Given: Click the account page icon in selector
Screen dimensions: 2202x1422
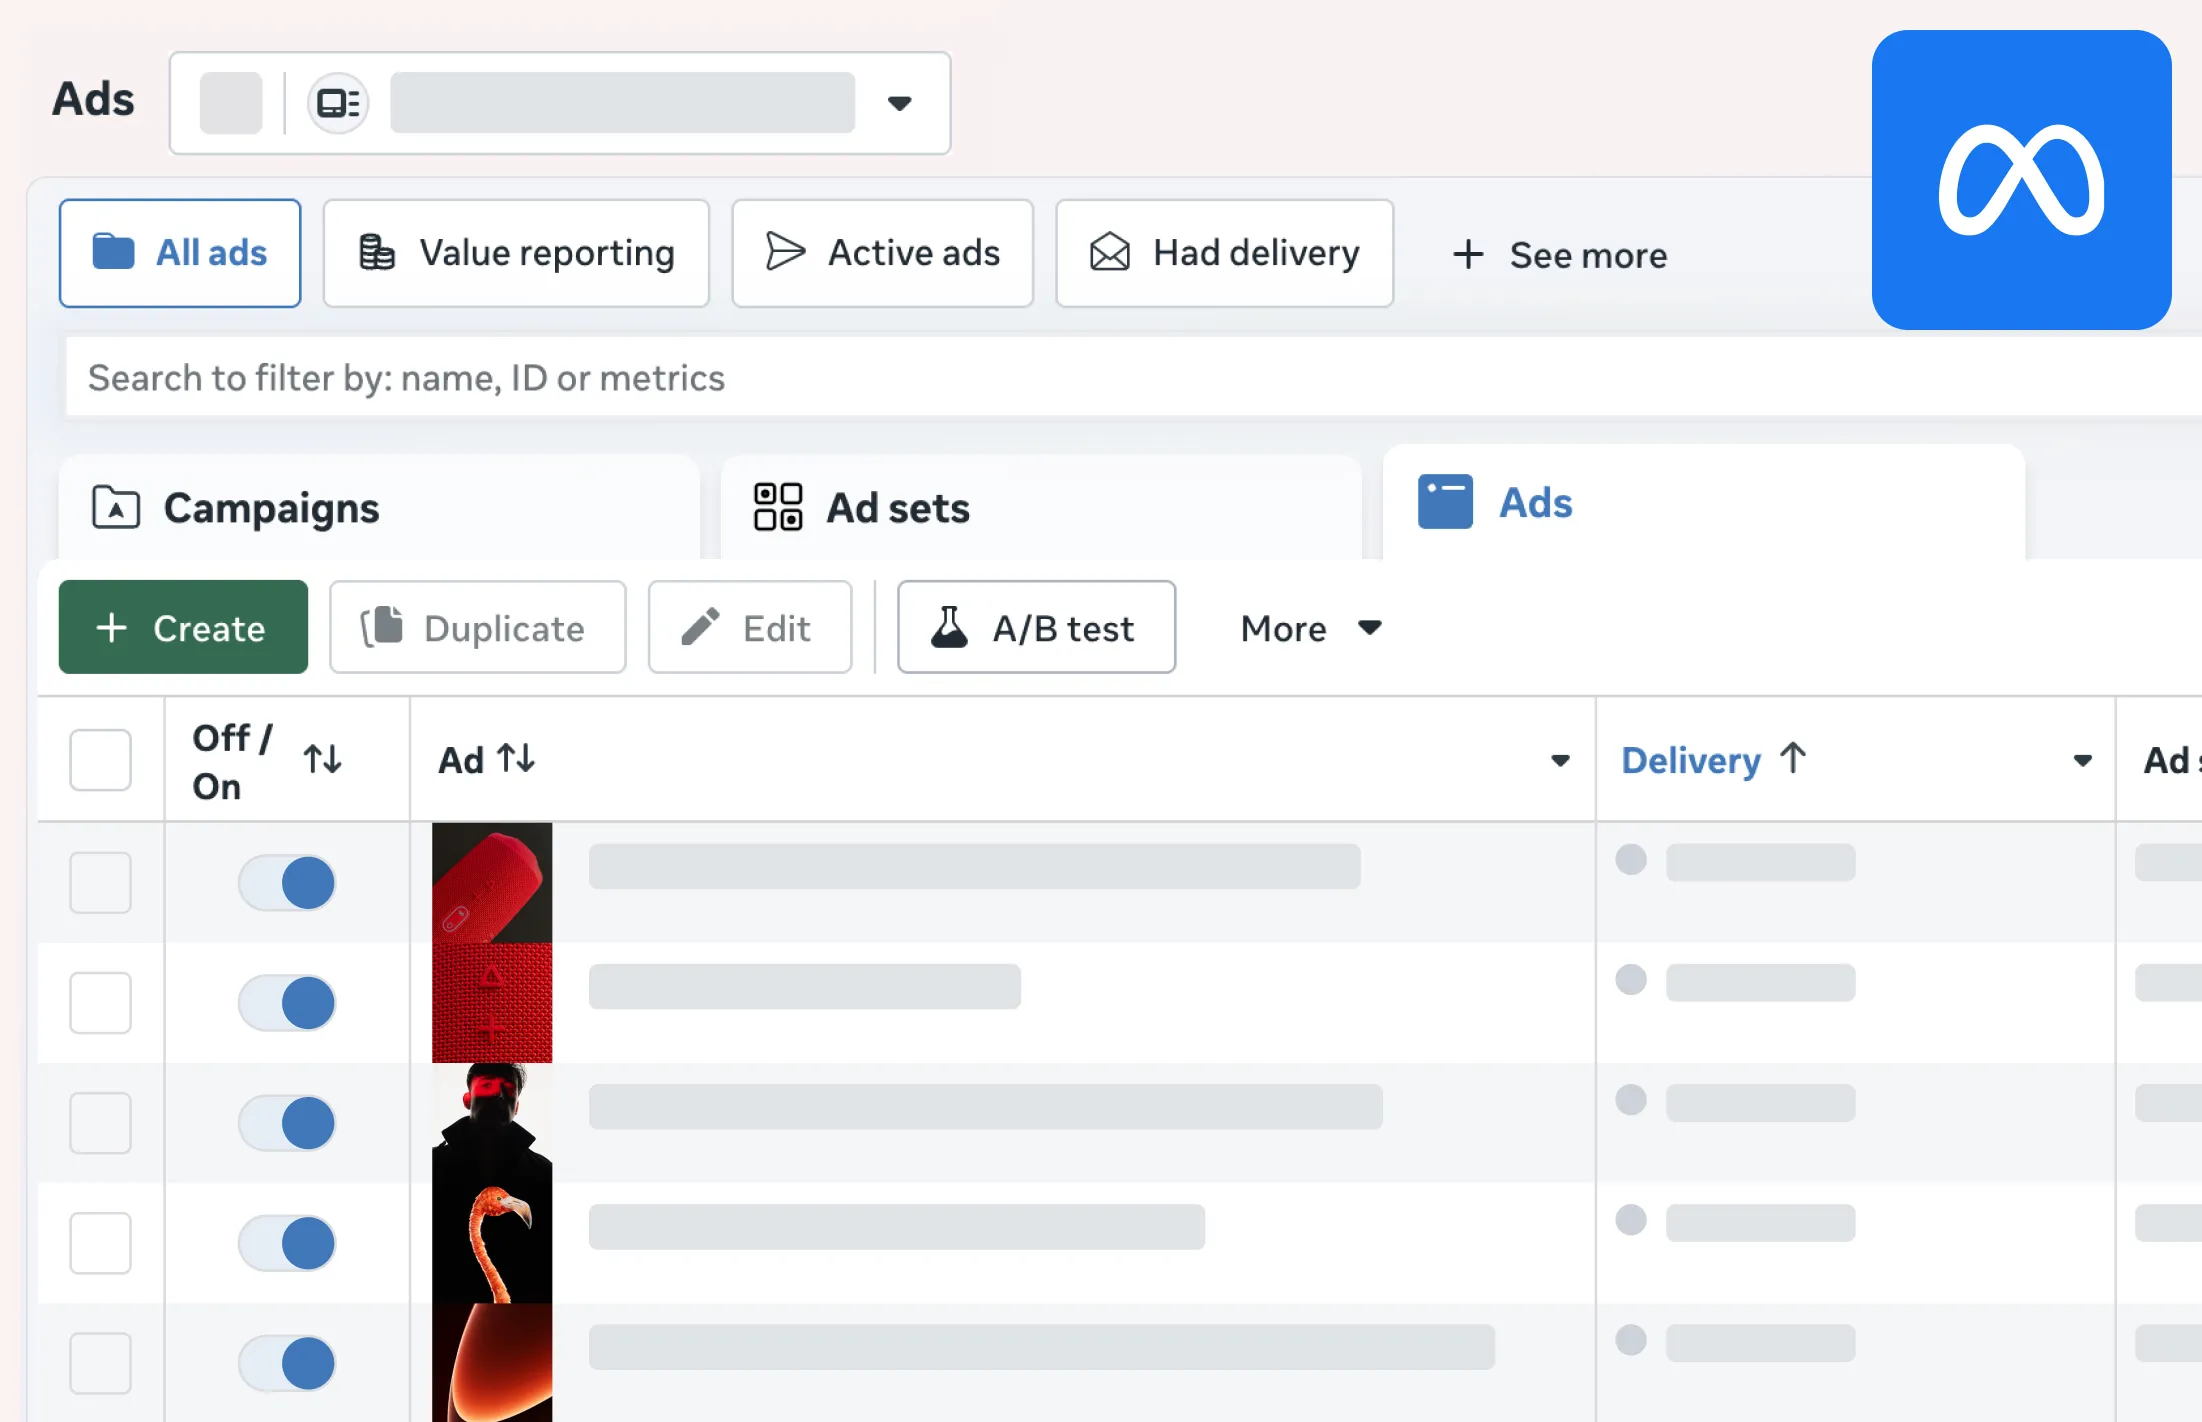Looking at the screenshot, I should [338, 103].
